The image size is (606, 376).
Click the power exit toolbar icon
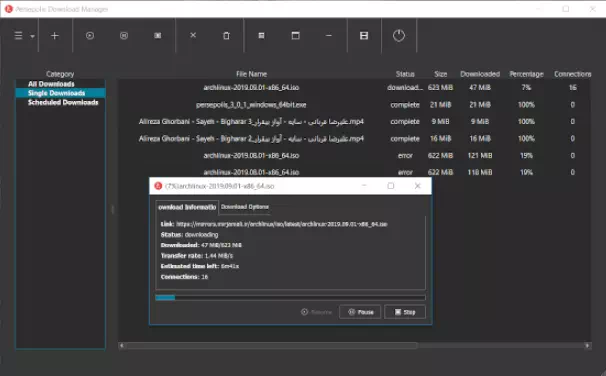(x=398, y=36)
